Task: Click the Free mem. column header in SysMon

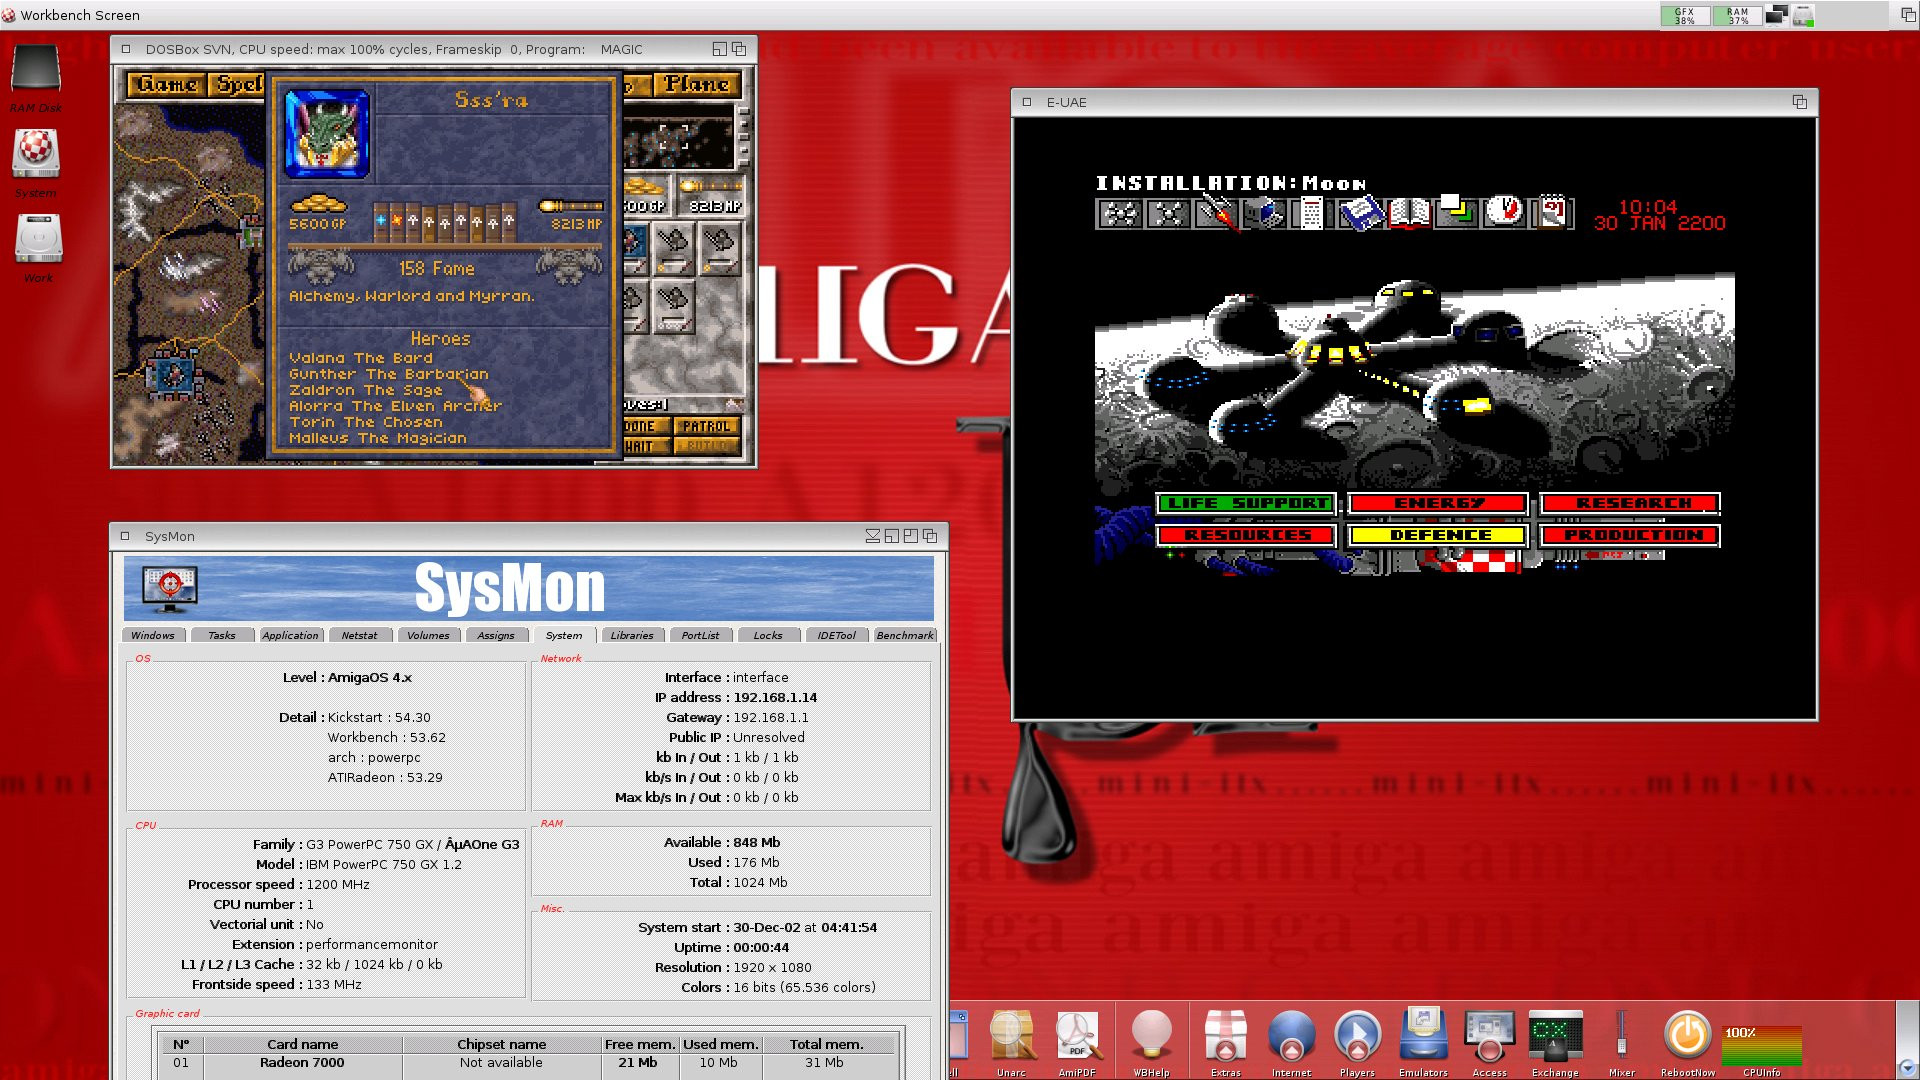Action: click(x=640, y=1044)
